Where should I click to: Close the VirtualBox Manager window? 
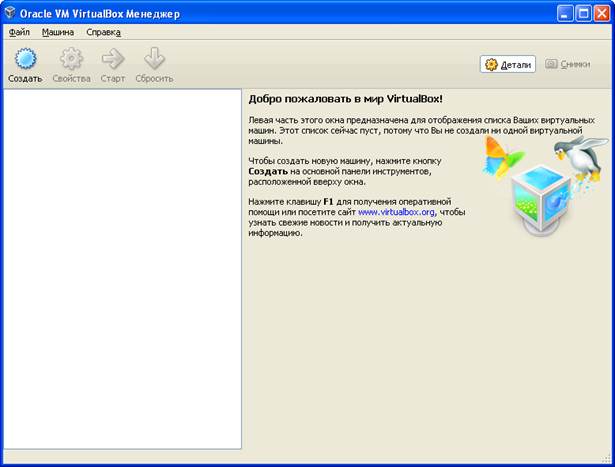coord(602,14)
